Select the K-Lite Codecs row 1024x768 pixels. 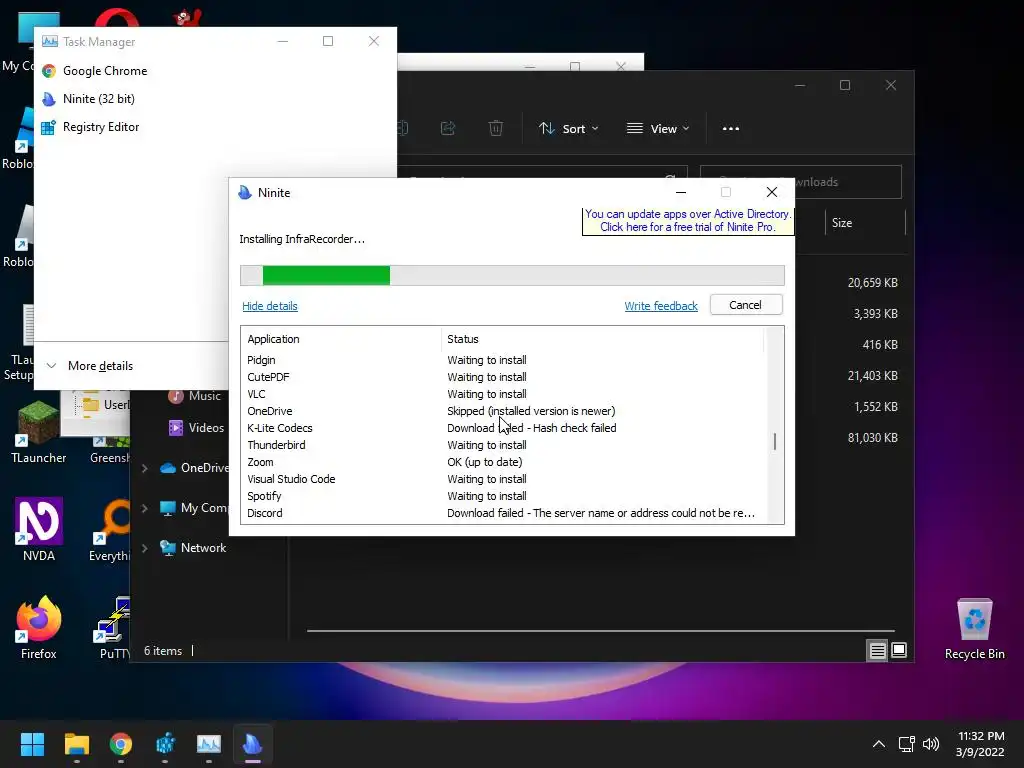click(x=502, y=428)
